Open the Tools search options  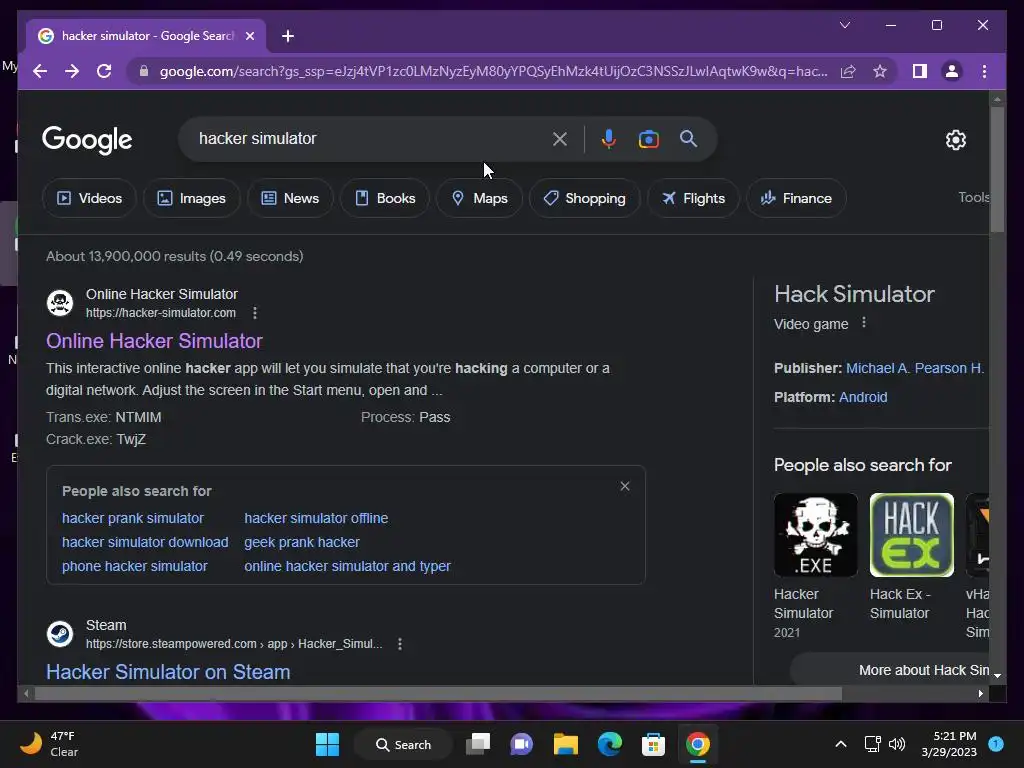(x=973, y=197)
